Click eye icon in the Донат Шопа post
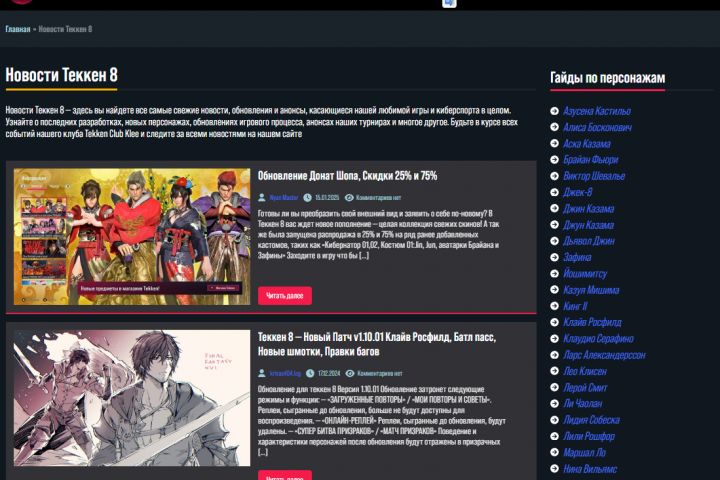 (349, 198)
